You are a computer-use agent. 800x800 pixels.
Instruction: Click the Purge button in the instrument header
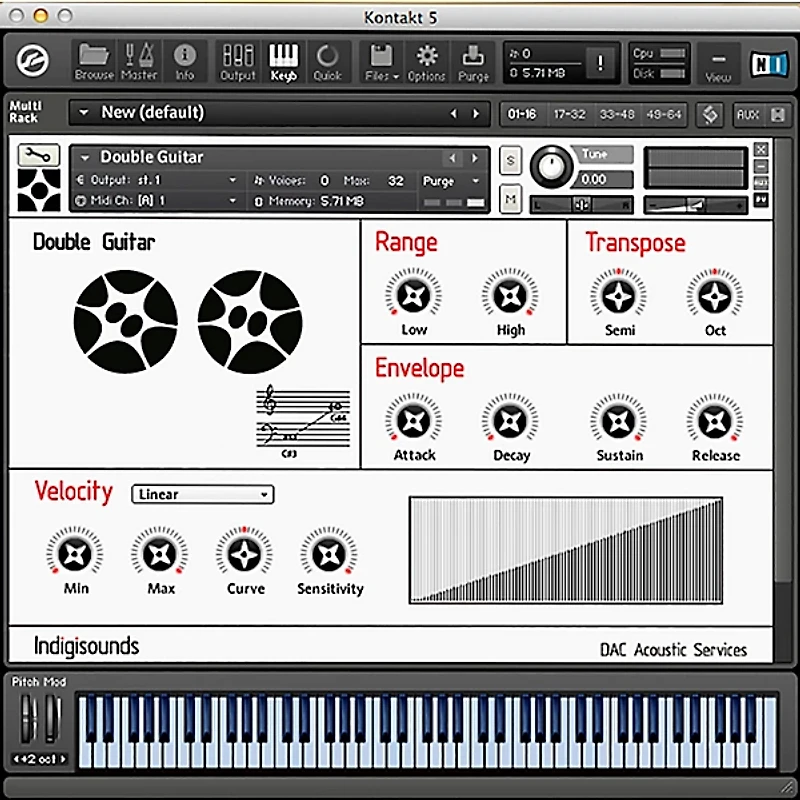pos(442,182)
